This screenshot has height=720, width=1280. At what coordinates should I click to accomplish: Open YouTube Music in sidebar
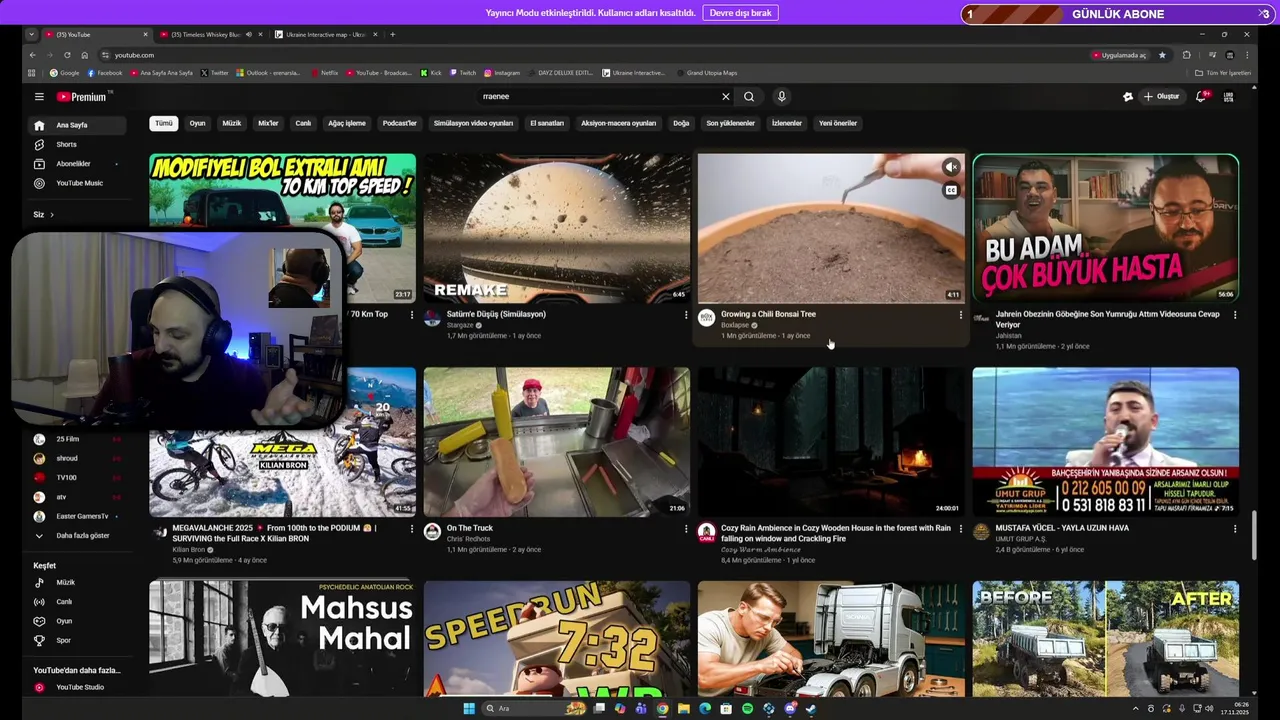[x=77, y=183]
